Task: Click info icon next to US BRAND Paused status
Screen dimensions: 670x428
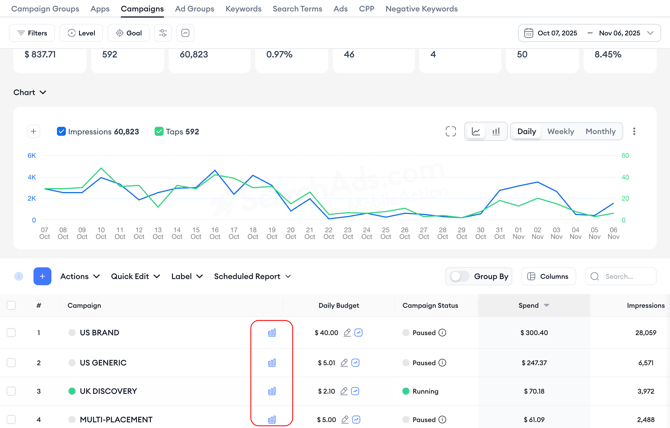Action: click(x=442, y=333)
